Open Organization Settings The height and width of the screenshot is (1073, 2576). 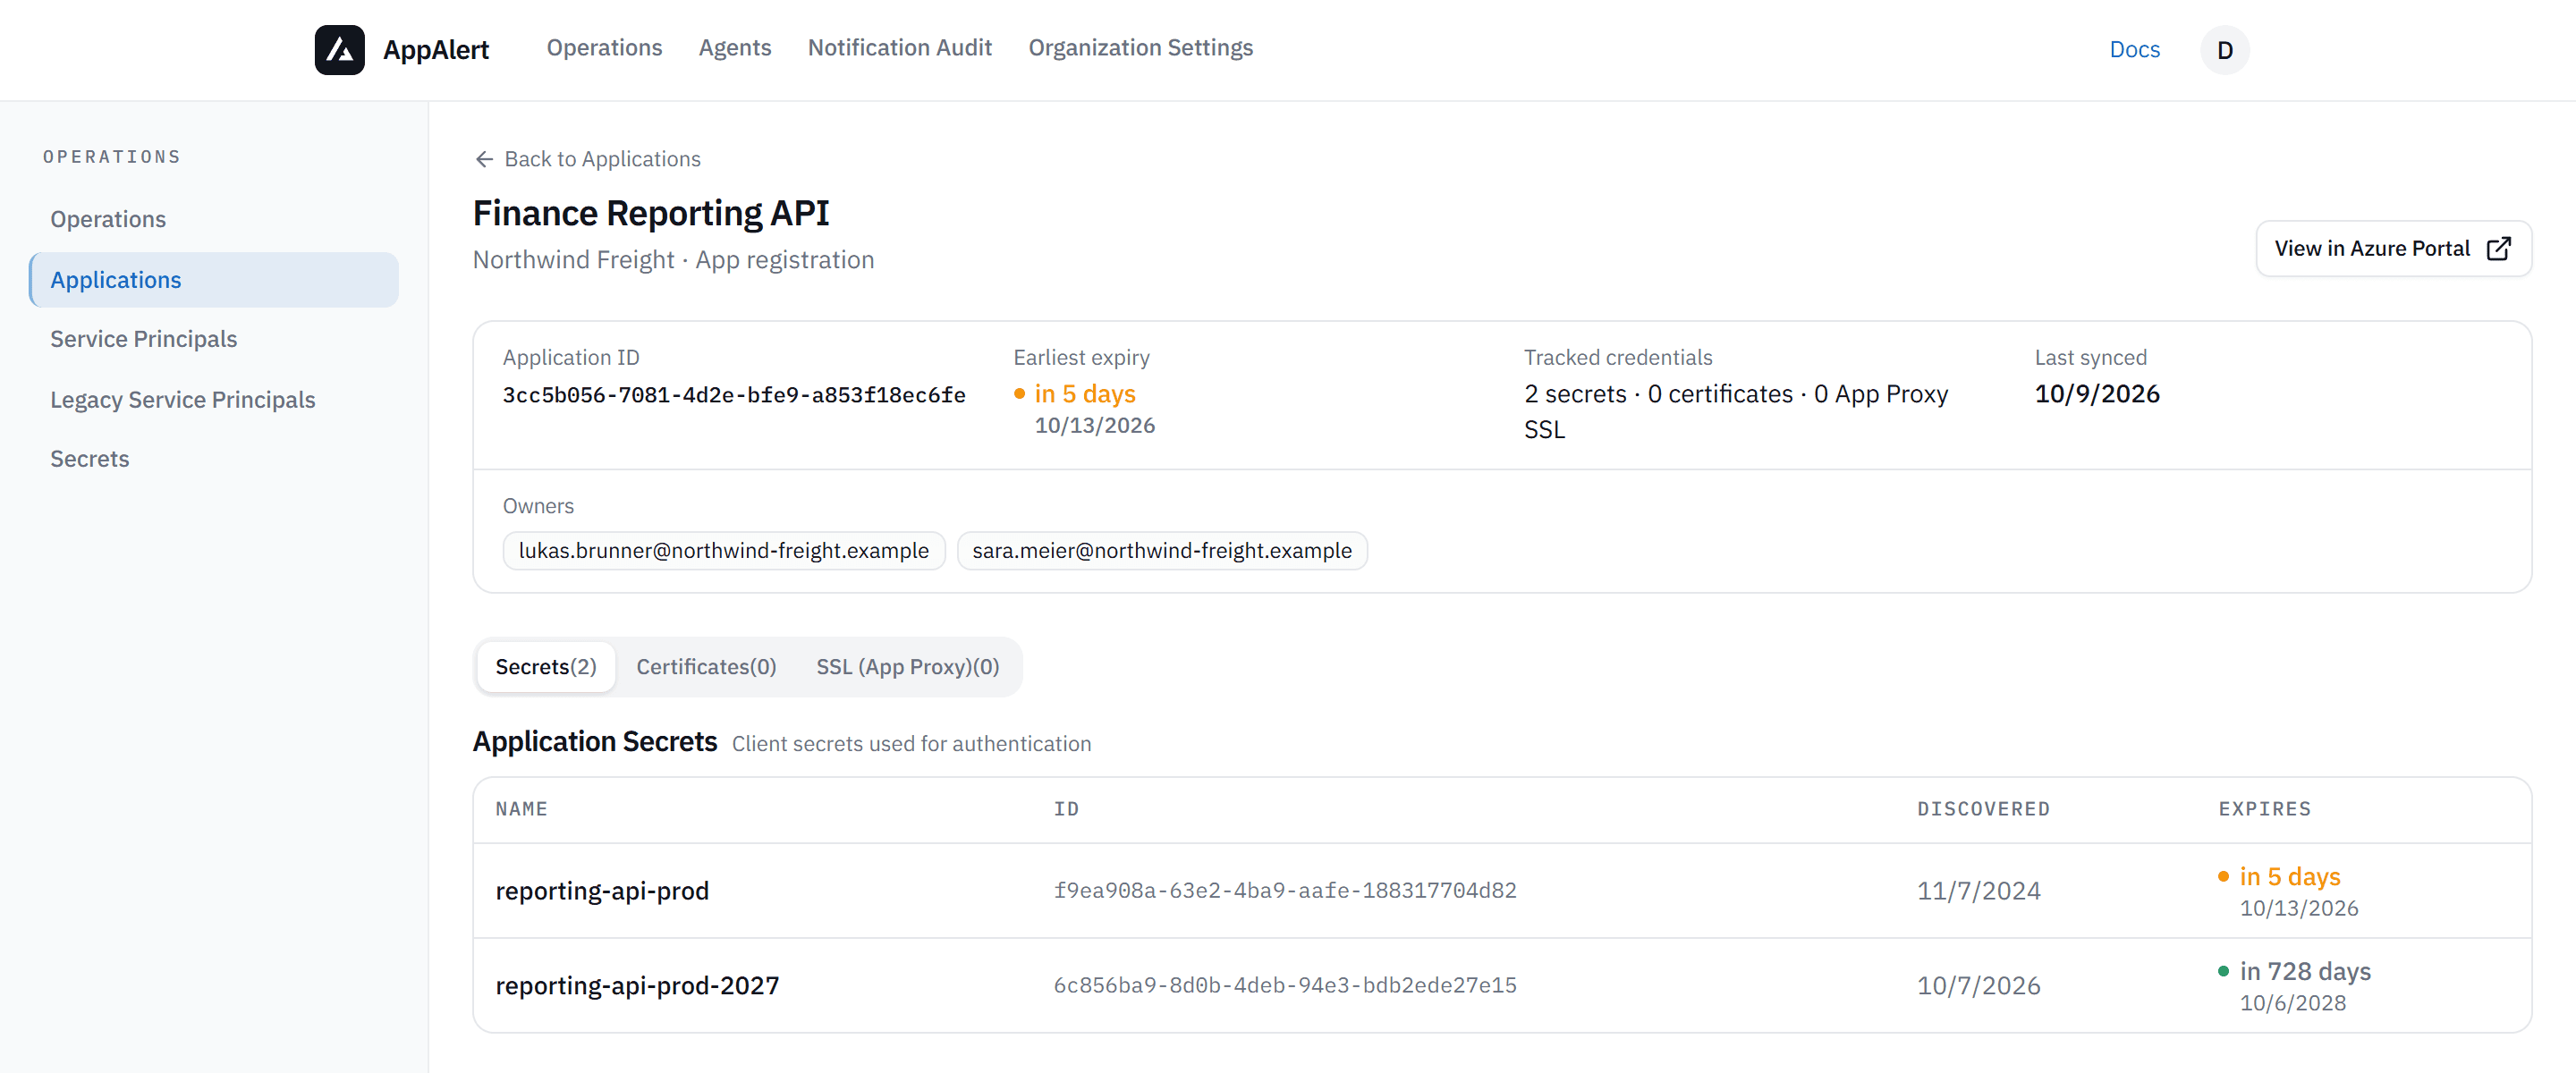(x=1140, y=48)
